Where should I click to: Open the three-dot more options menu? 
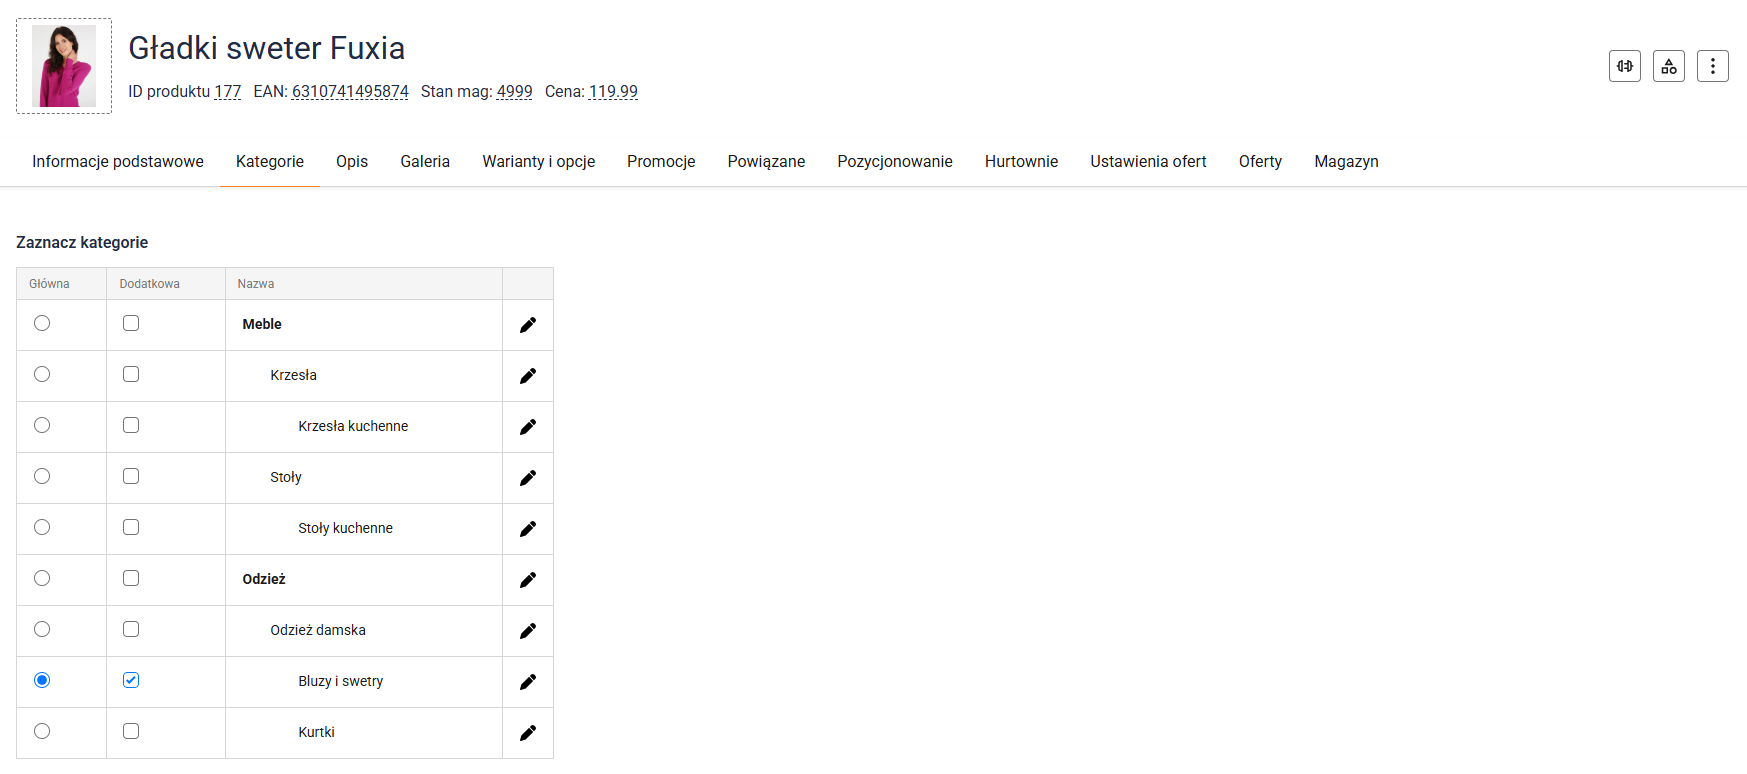[1712, 66]
